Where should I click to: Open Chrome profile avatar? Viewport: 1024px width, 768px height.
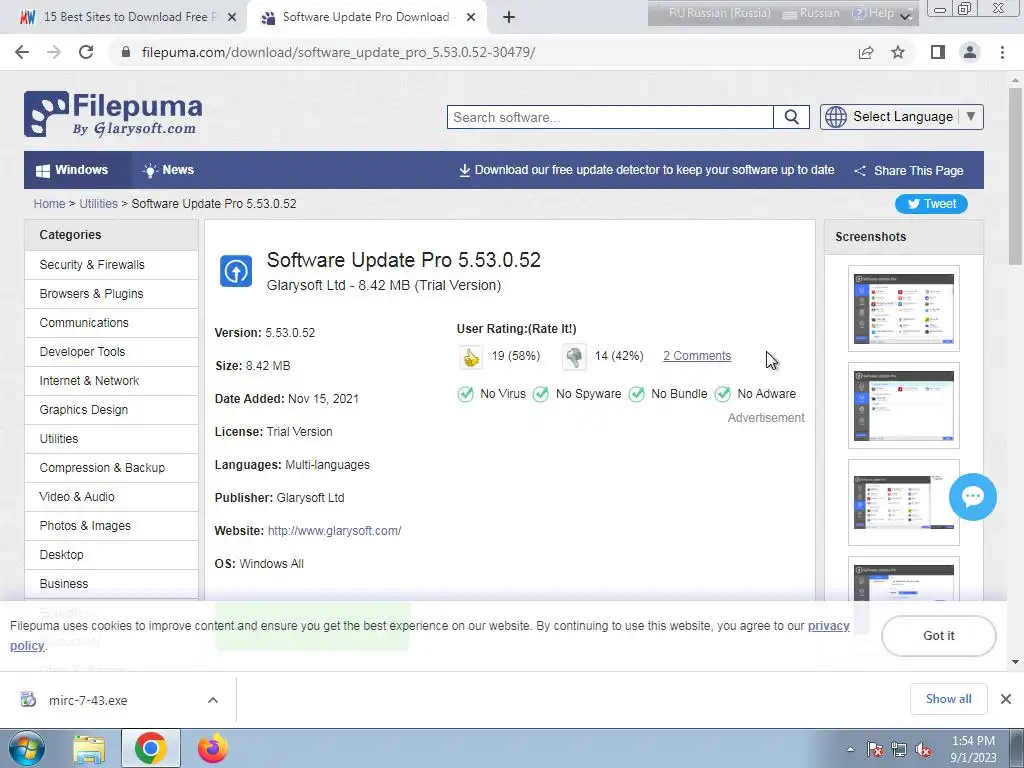(970, 52)
